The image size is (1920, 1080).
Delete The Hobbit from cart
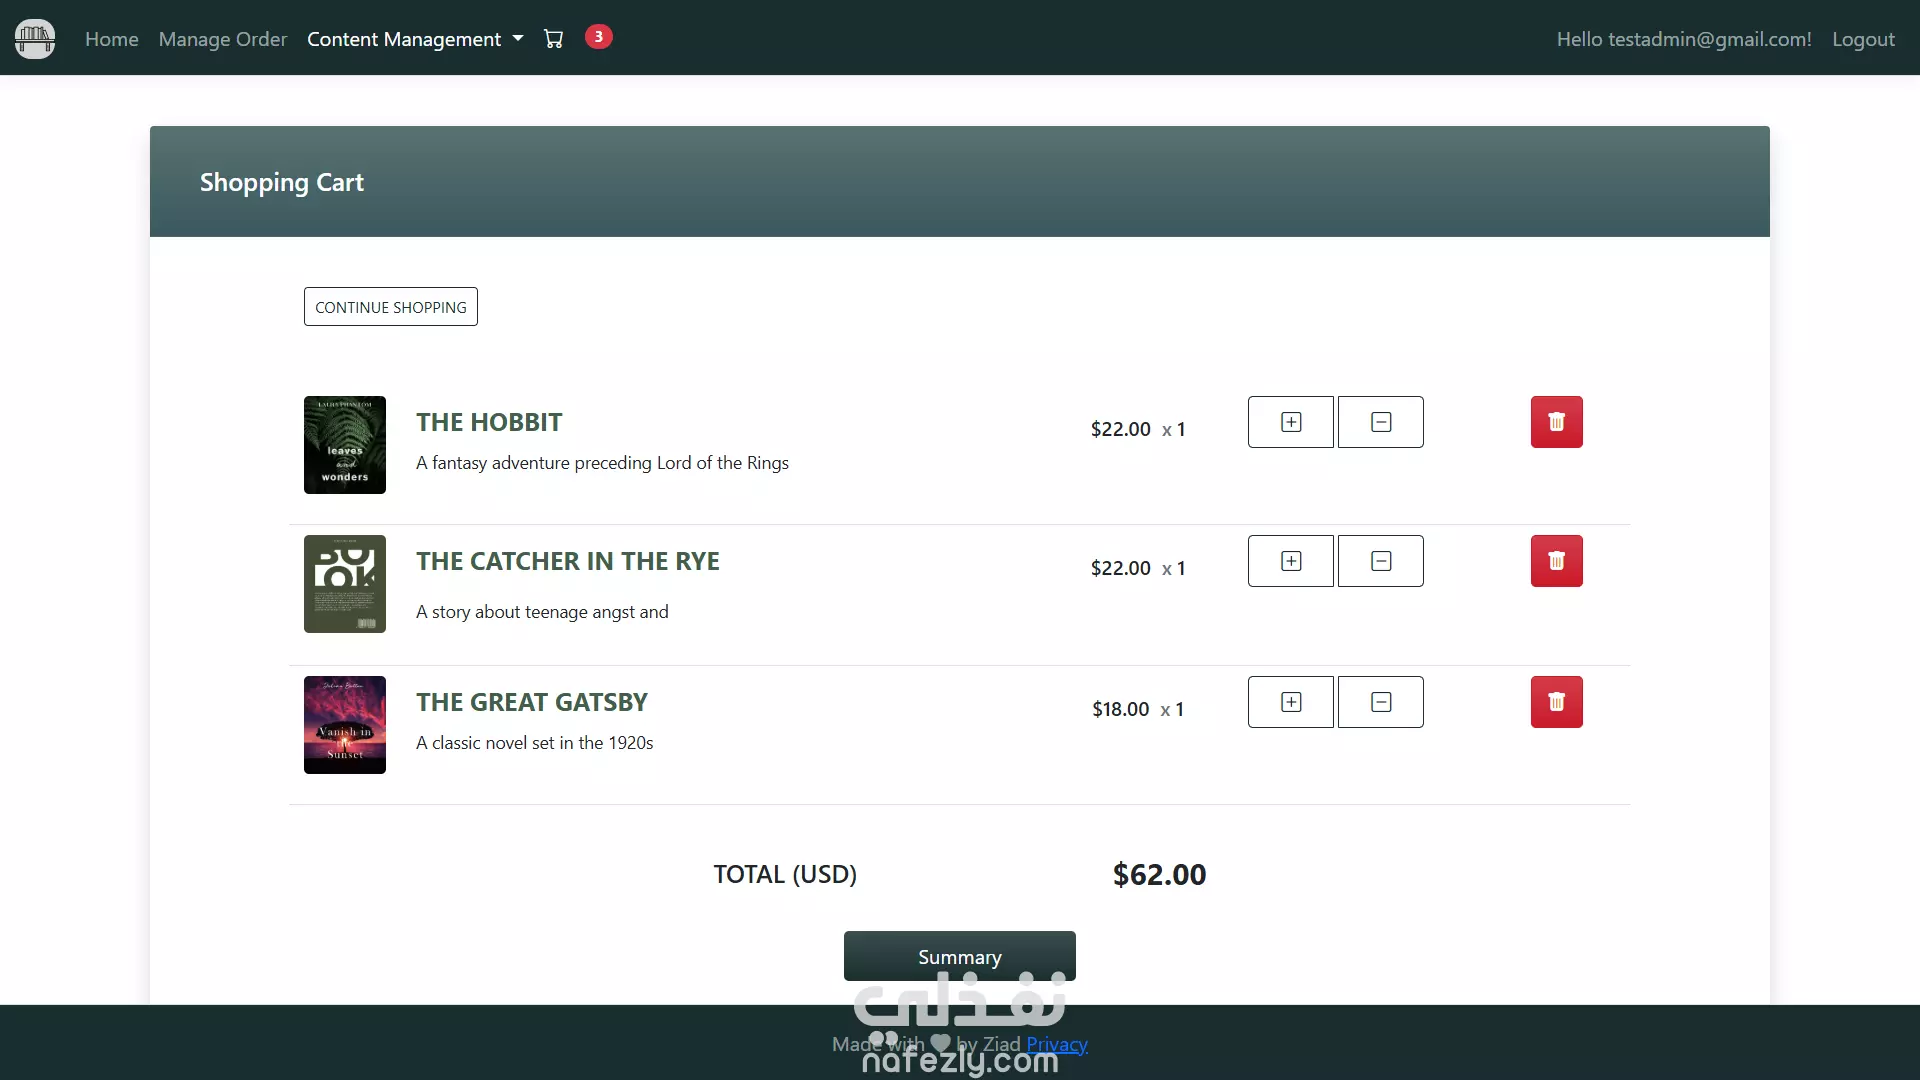click(1556, 422)
